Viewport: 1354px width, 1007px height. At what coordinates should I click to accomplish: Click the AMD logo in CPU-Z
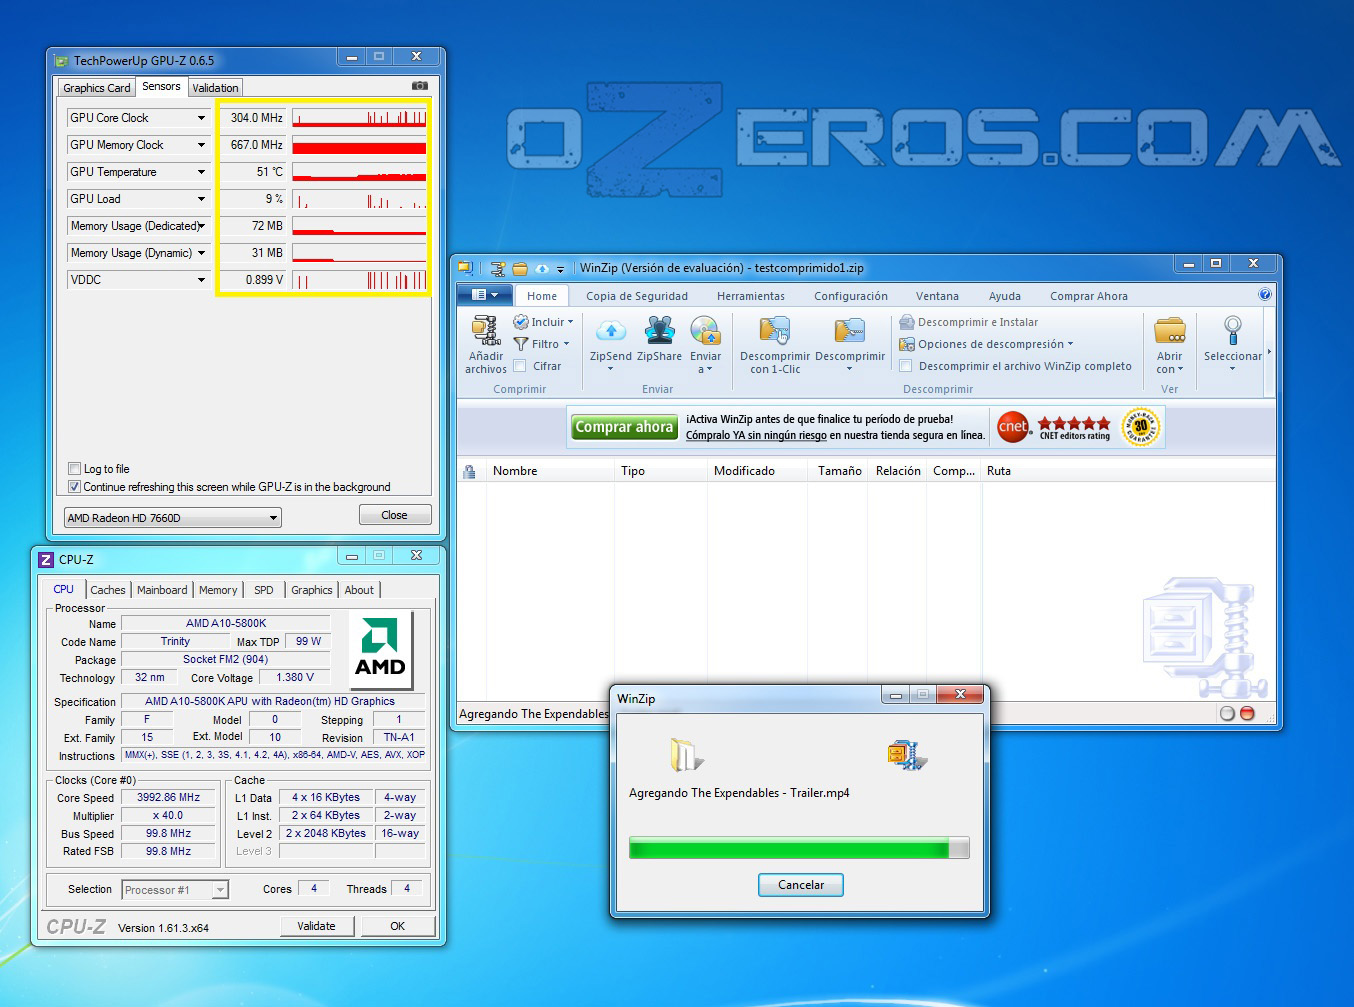click(380, 648)
